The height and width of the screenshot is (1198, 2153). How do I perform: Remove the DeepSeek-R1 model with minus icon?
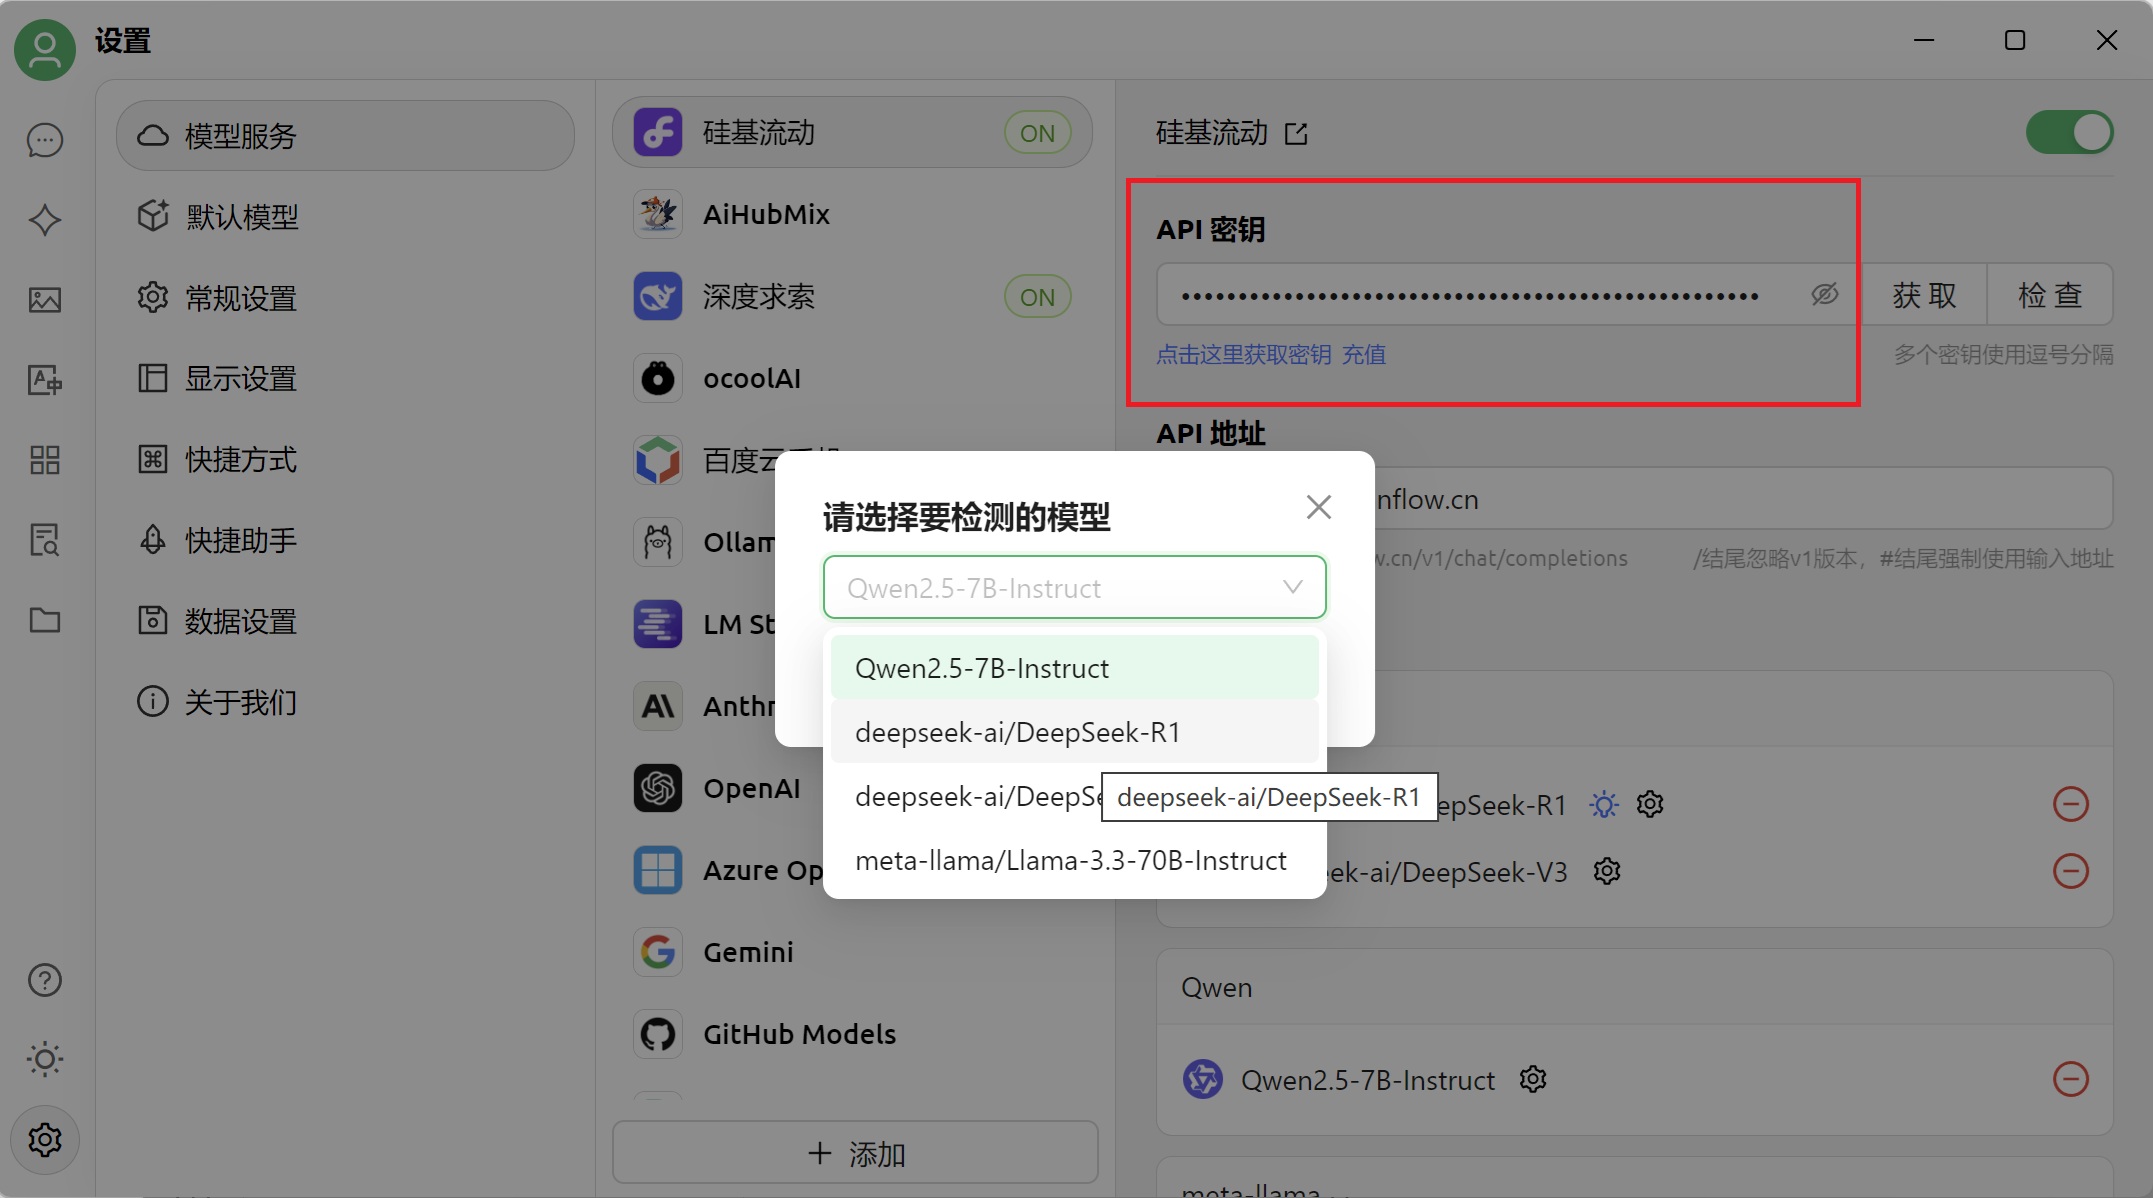(2071, 804)
